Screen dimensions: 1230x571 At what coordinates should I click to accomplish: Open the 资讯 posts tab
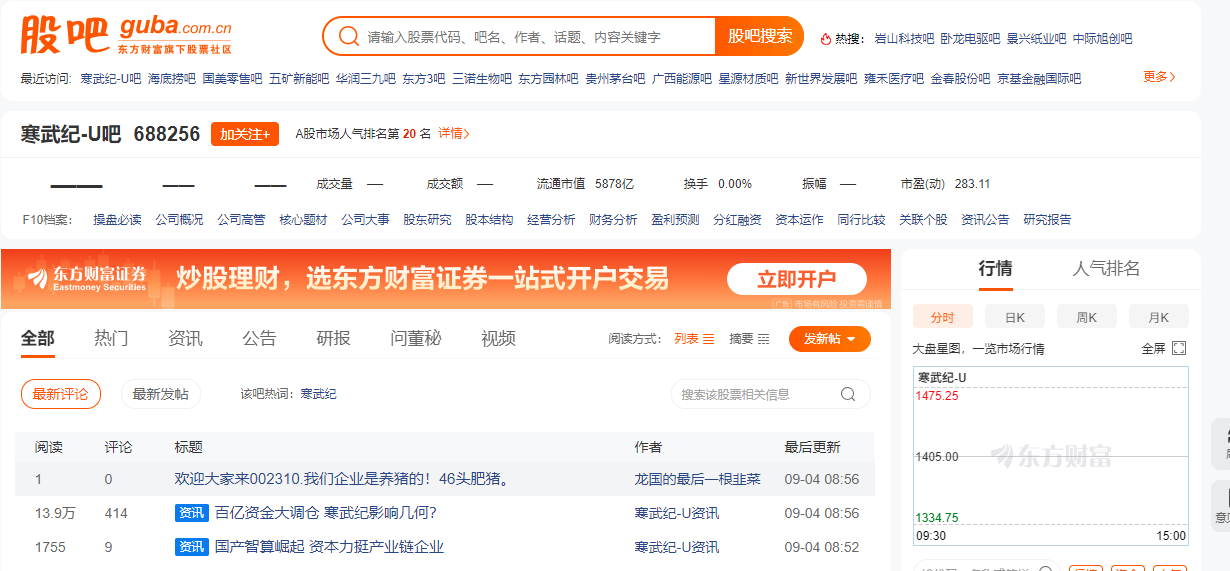pyautogui.click(x=185, y=338)
